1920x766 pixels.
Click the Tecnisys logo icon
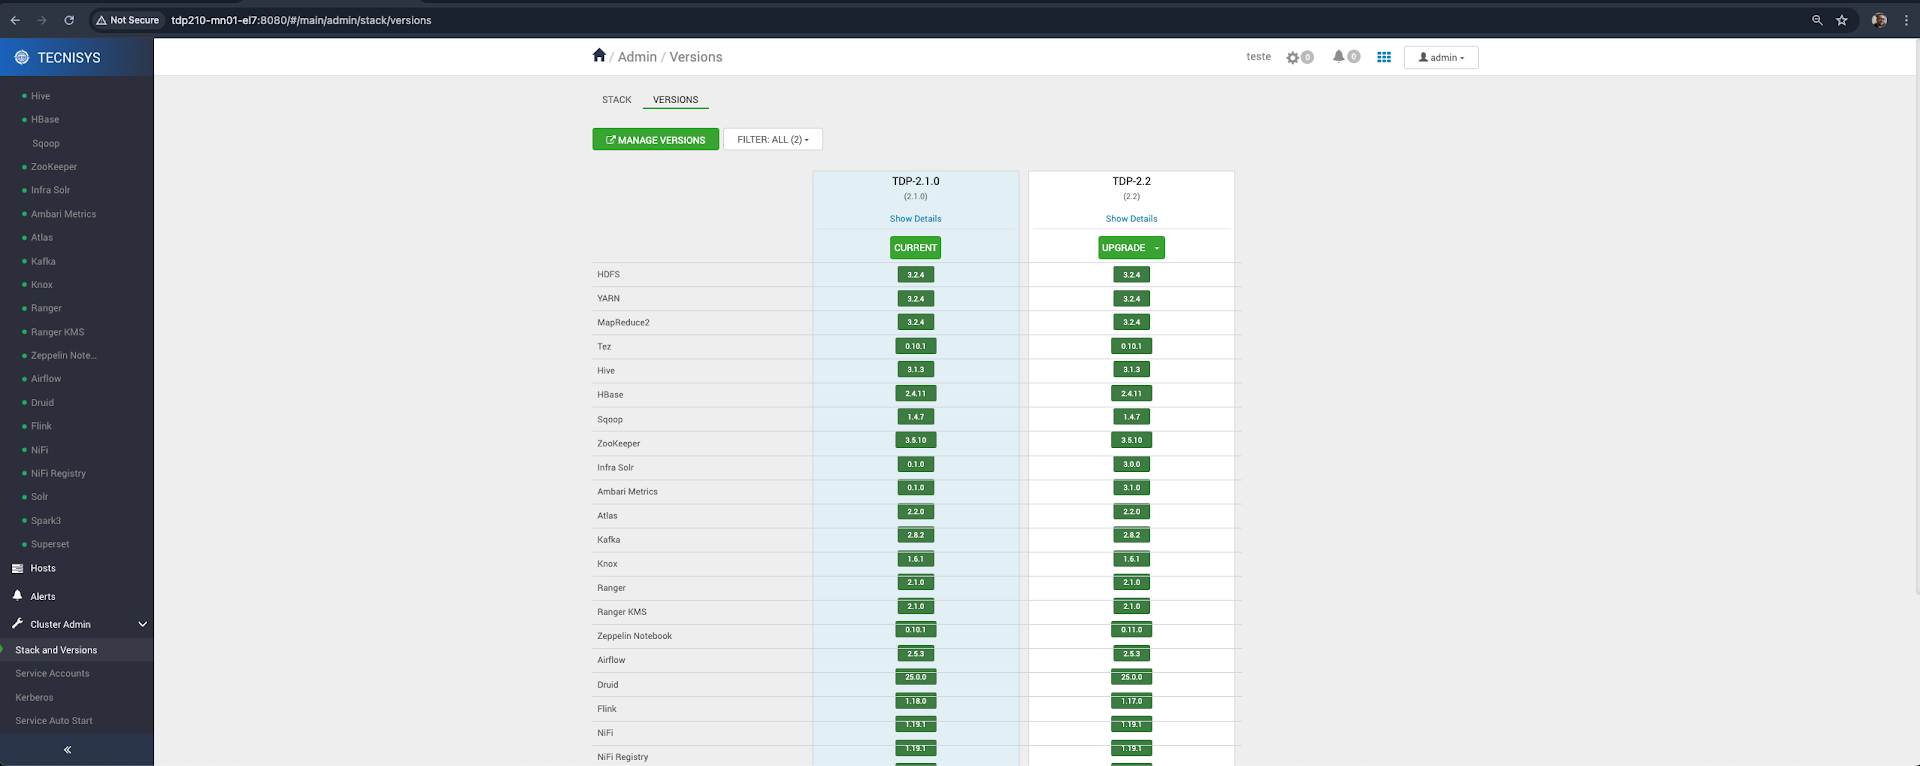[22, 58]
